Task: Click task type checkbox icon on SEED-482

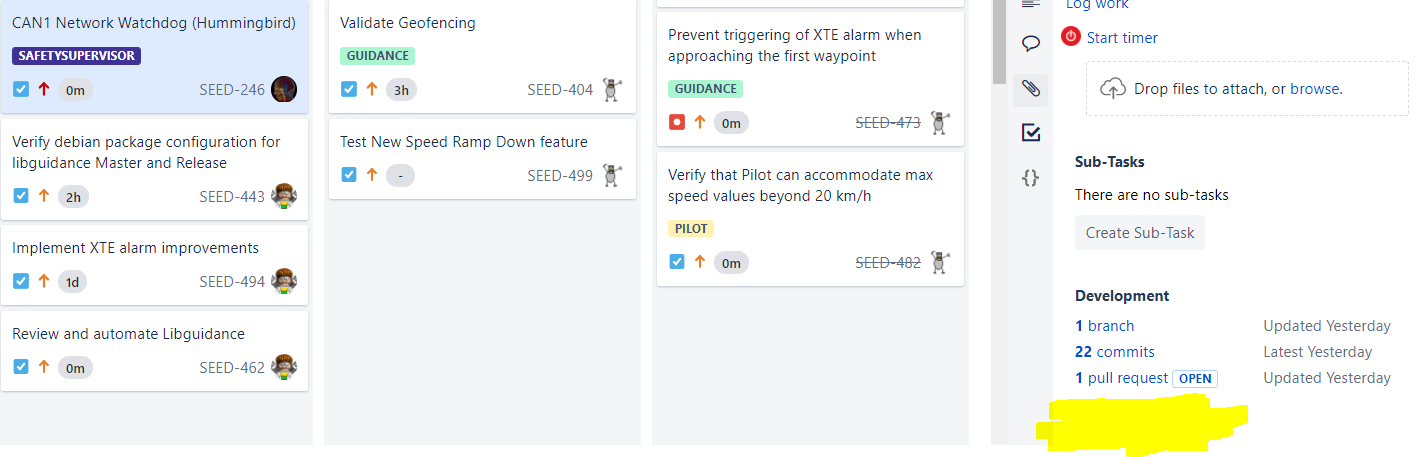Action: (677, 262)
